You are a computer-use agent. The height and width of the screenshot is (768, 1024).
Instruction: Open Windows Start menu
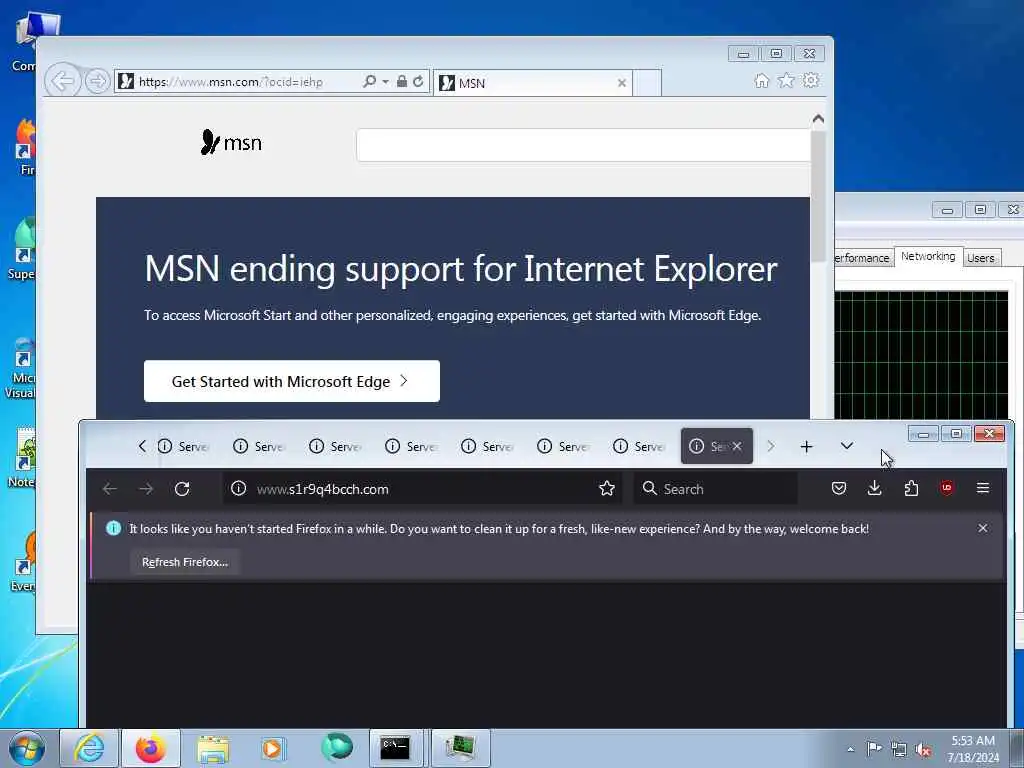click(x=27, y=748)
